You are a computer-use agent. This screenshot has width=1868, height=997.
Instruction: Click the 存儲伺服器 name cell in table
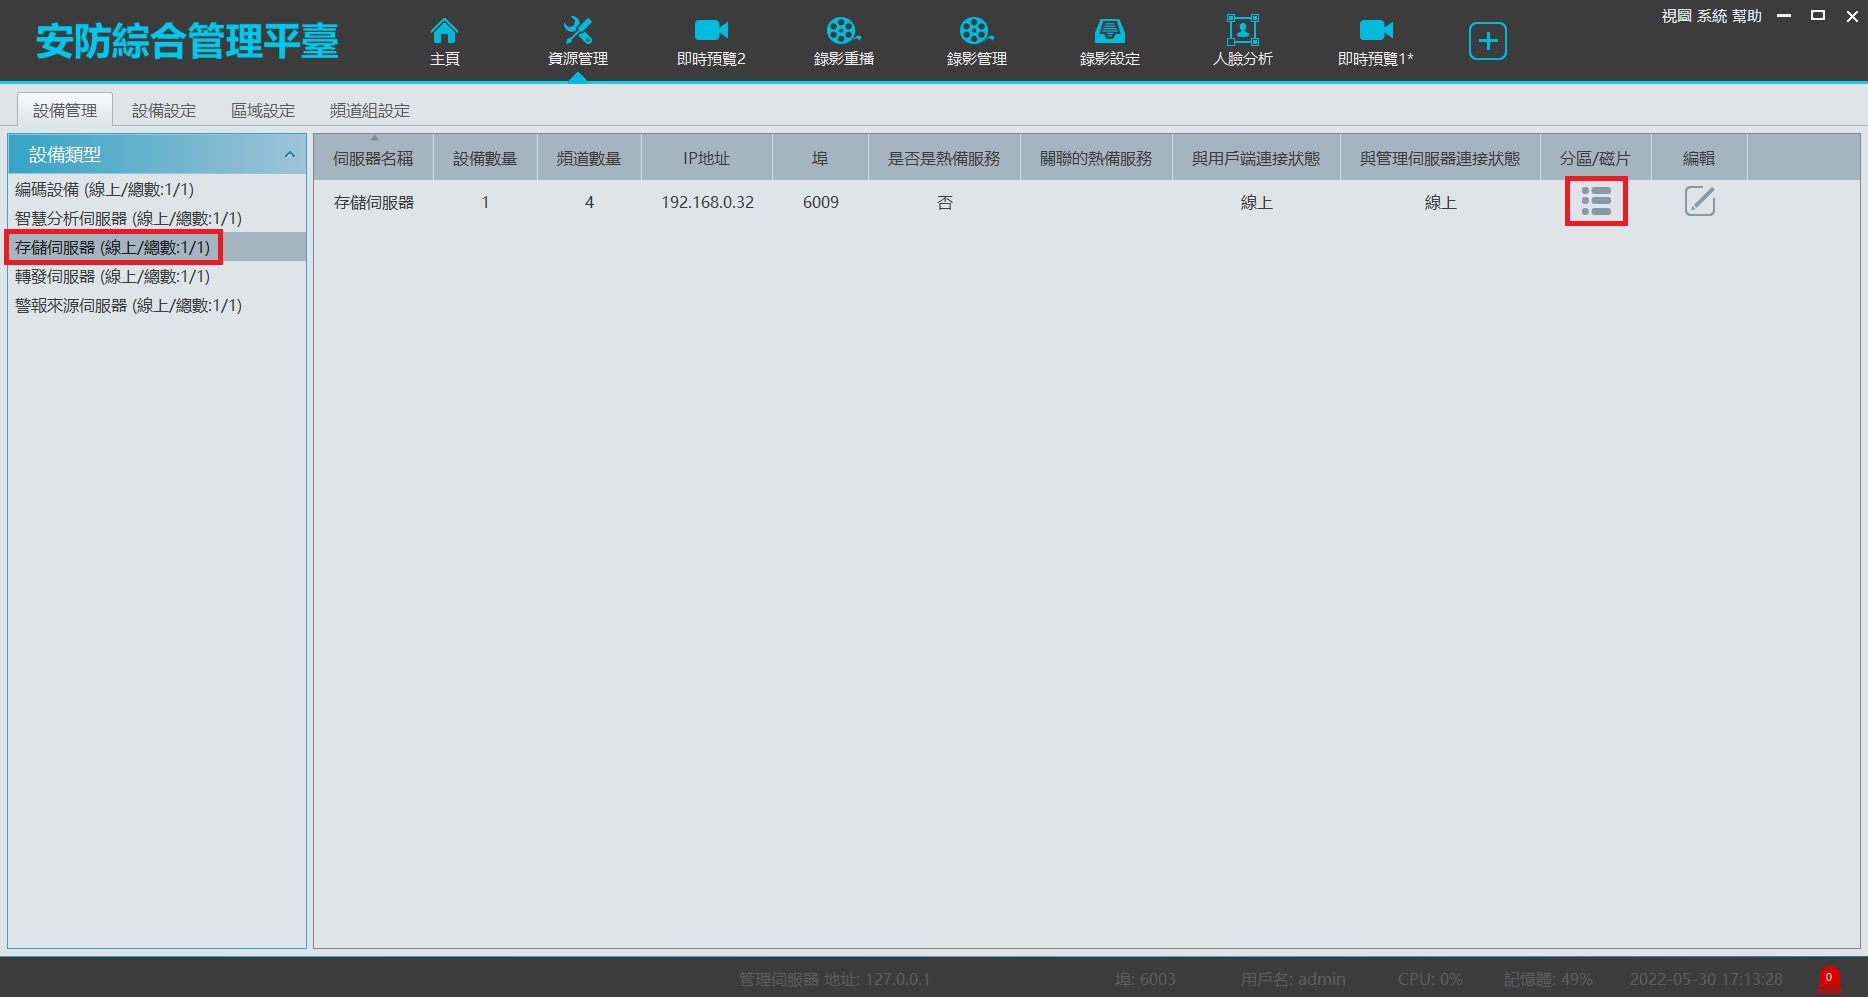click(x=373, y=202)
